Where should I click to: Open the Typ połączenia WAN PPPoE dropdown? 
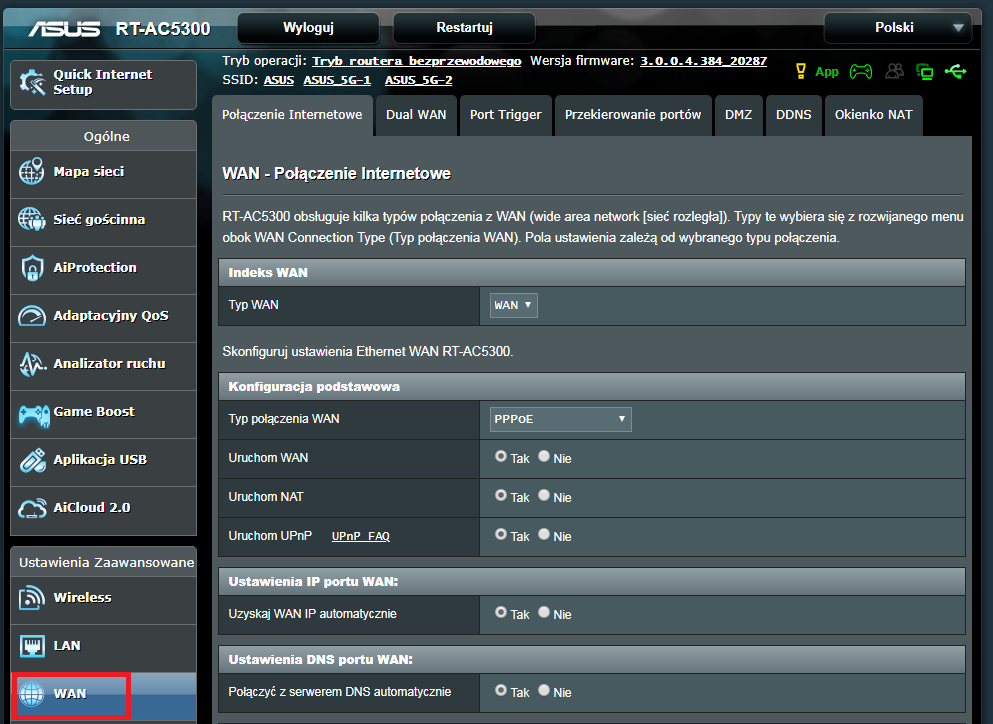click(560, 419)
